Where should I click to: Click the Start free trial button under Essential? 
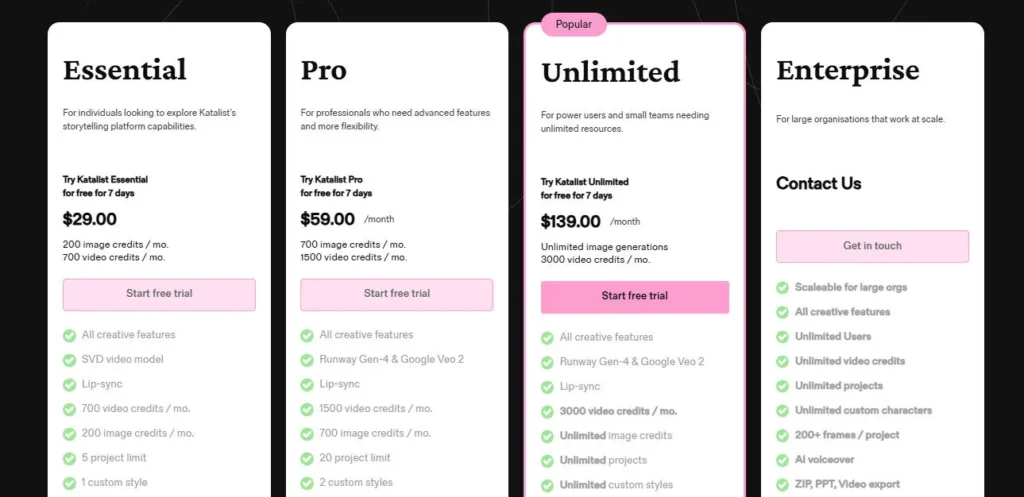[159, 294]
